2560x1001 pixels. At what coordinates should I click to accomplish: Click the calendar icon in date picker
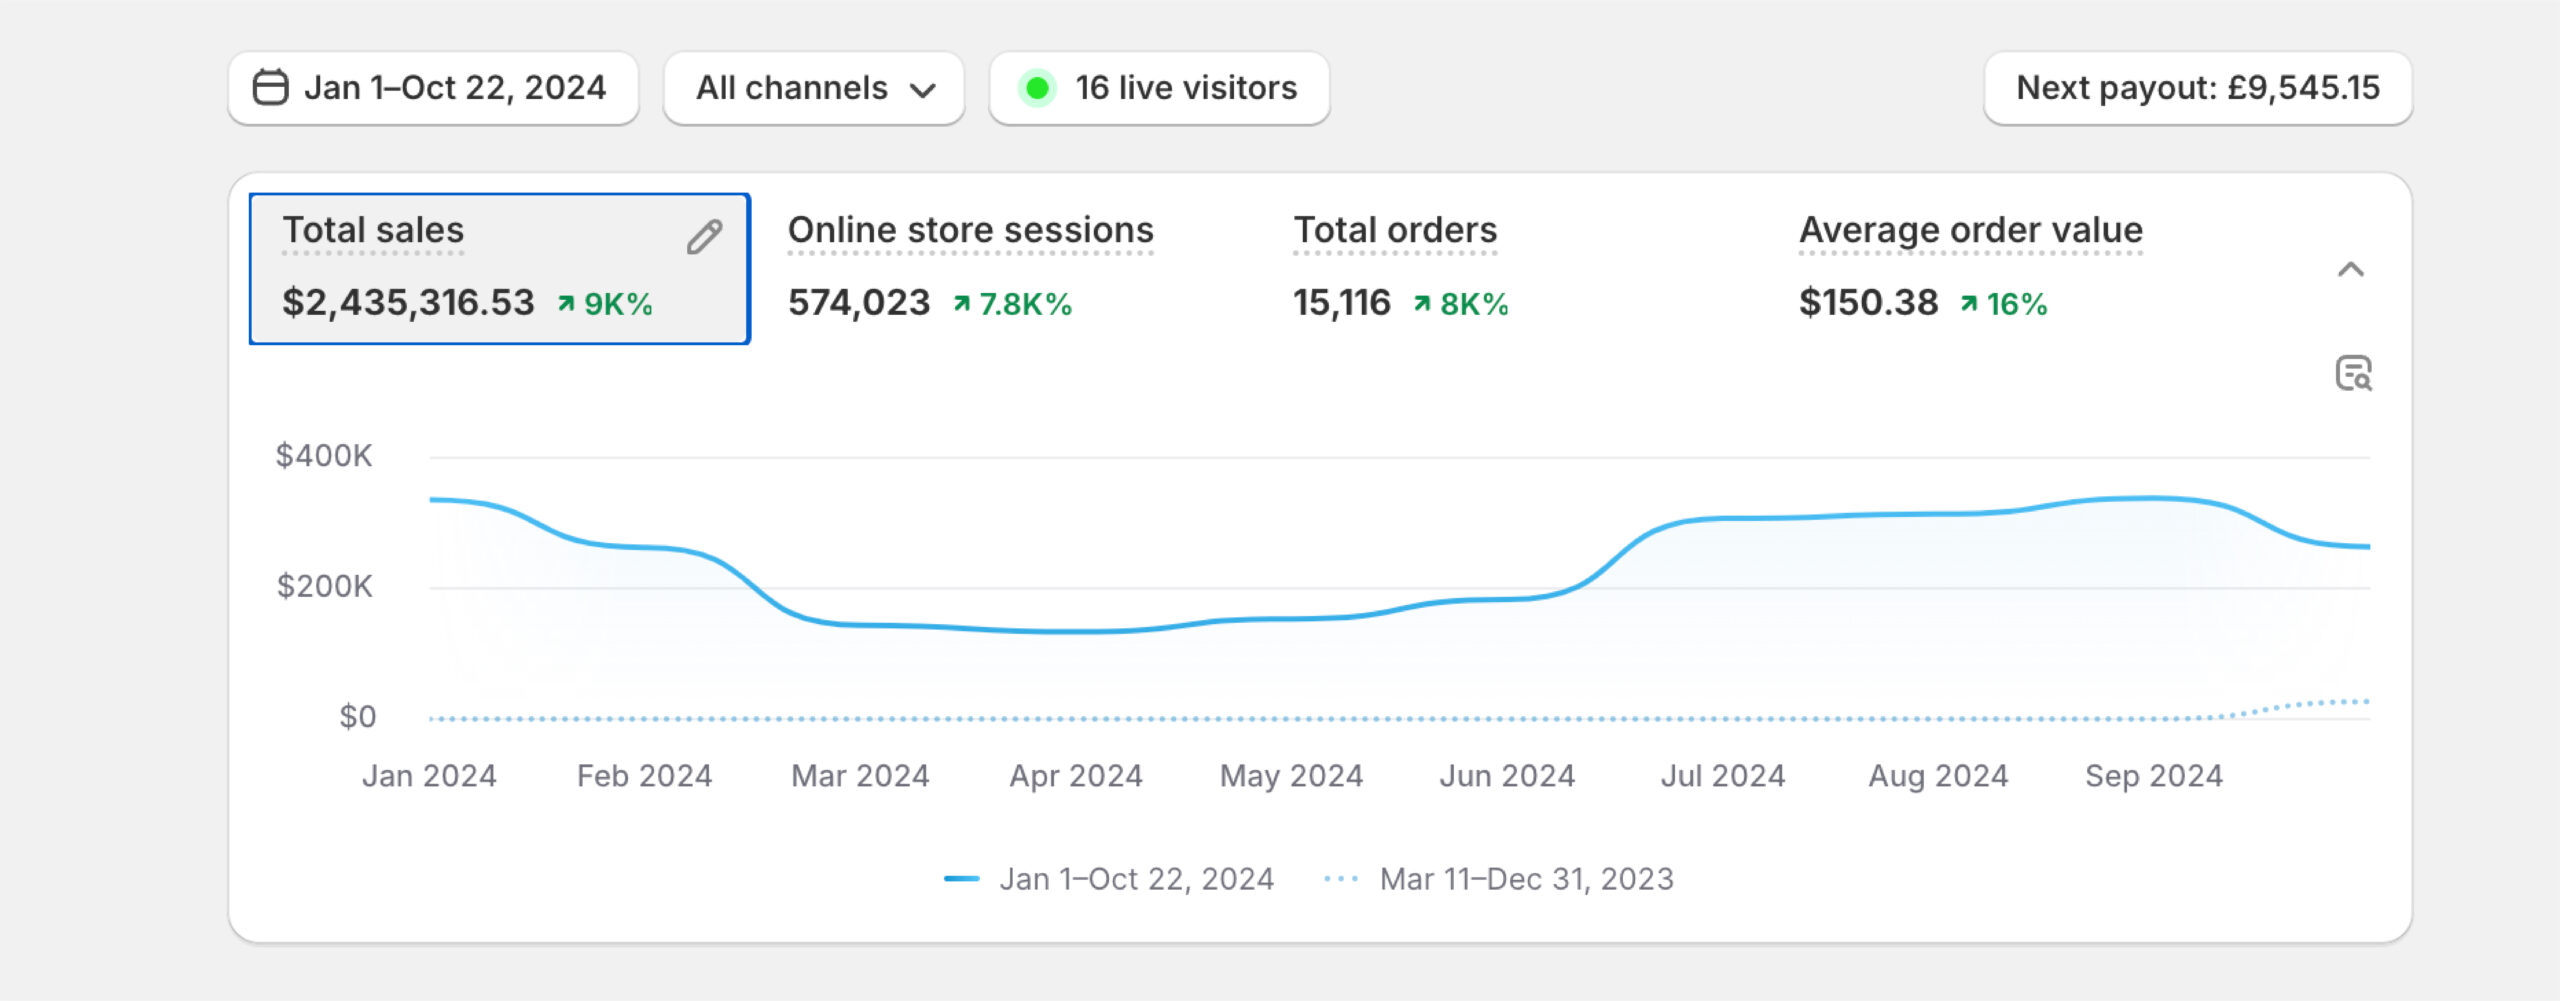(270, 88)
